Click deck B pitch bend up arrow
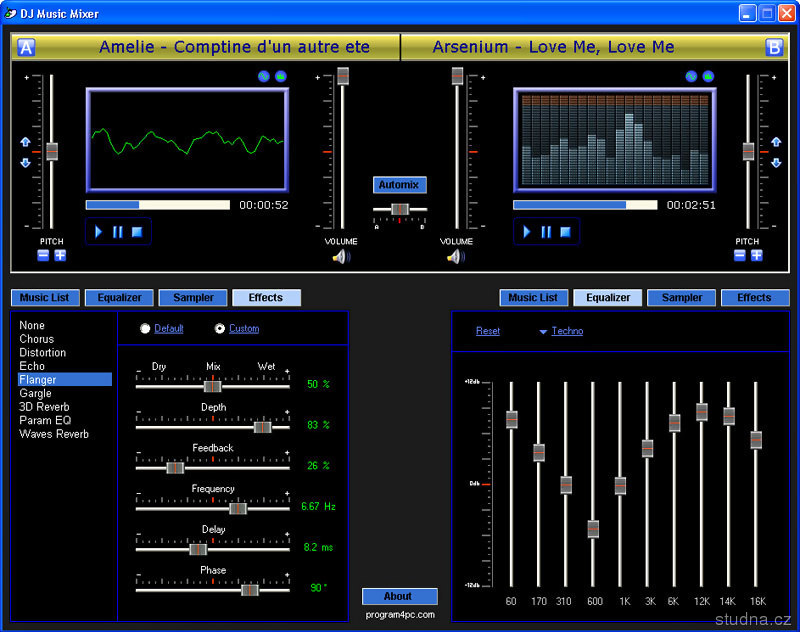The image size is (800, 632). (x=776, y=142)
